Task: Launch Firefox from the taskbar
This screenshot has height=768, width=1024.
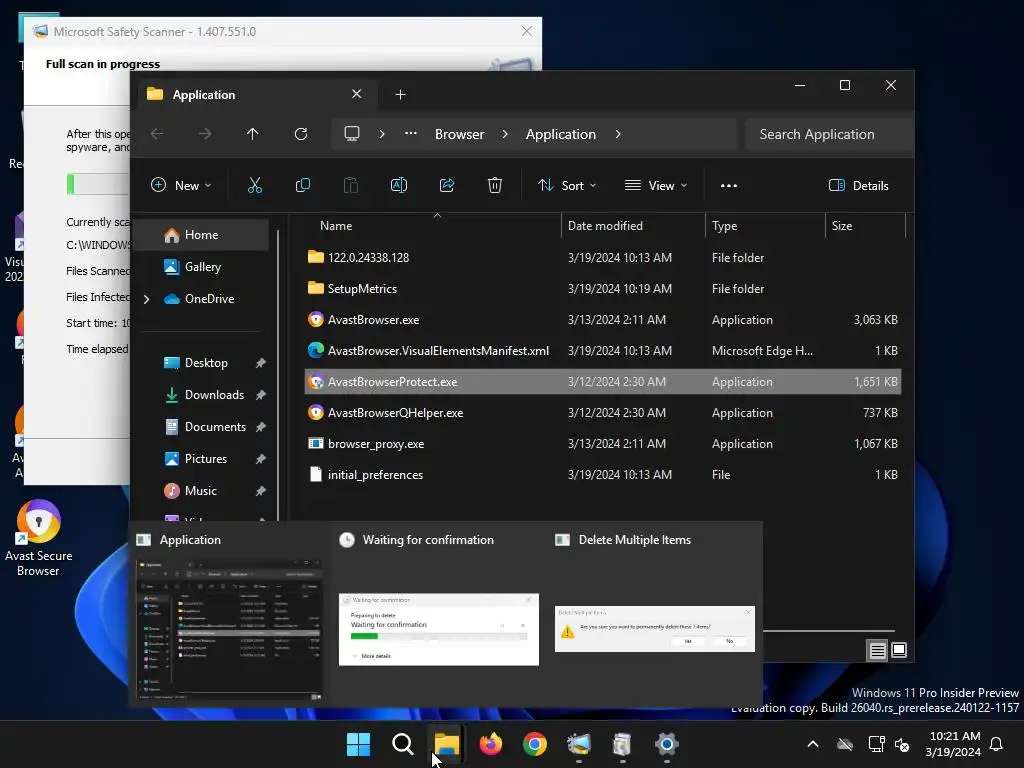Action: pyautogui.click(x=491, y=744)
